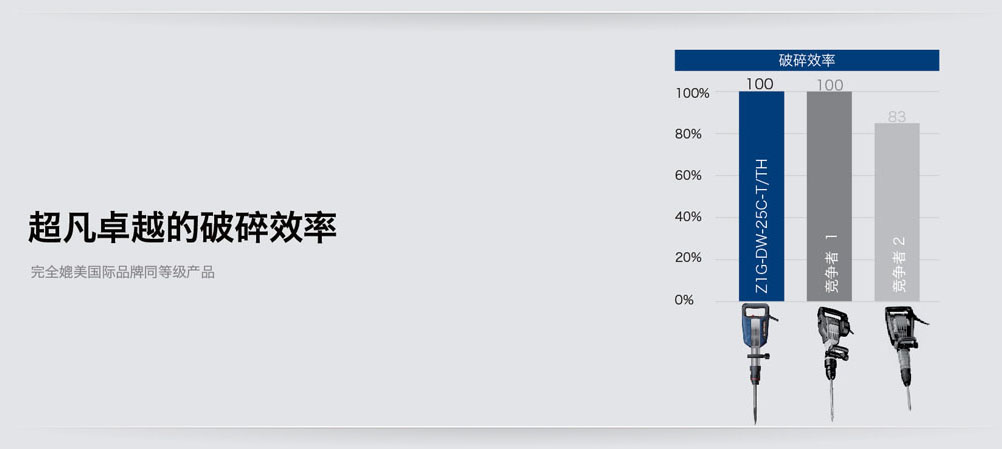Screen dimensions: 1002x449
Task: Click the 100 value above the dark gray bar
Action: [829, 85]
